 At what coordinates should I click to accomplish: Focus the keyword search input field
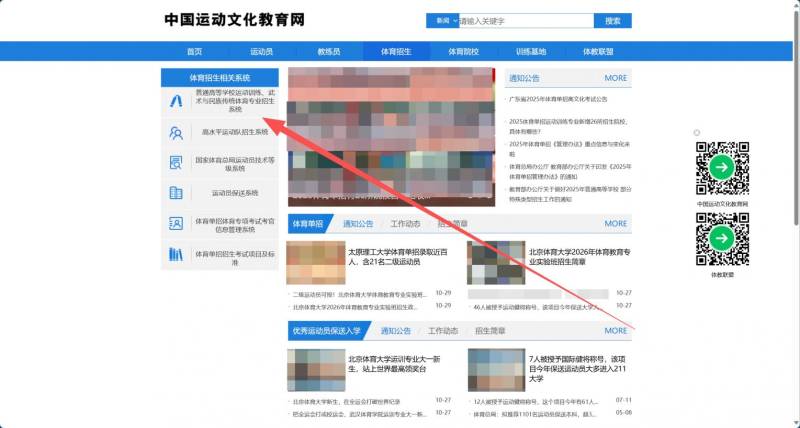525,20
